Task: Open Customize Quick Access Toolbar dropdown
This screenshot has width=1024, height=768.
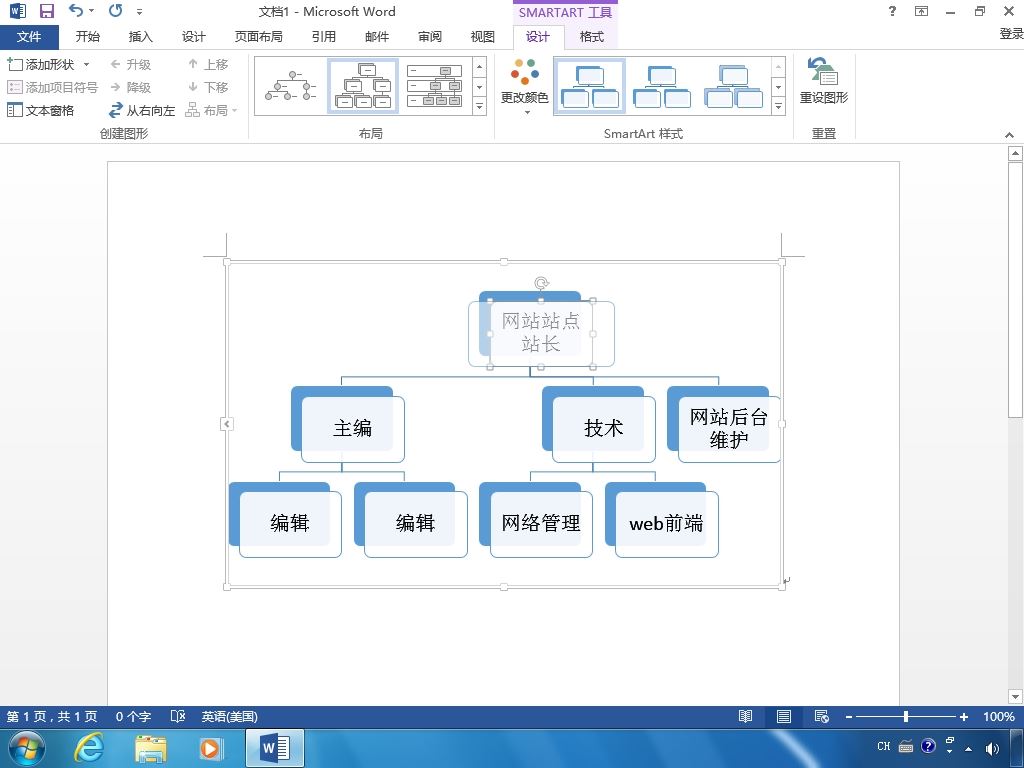Action: [139, 12]
